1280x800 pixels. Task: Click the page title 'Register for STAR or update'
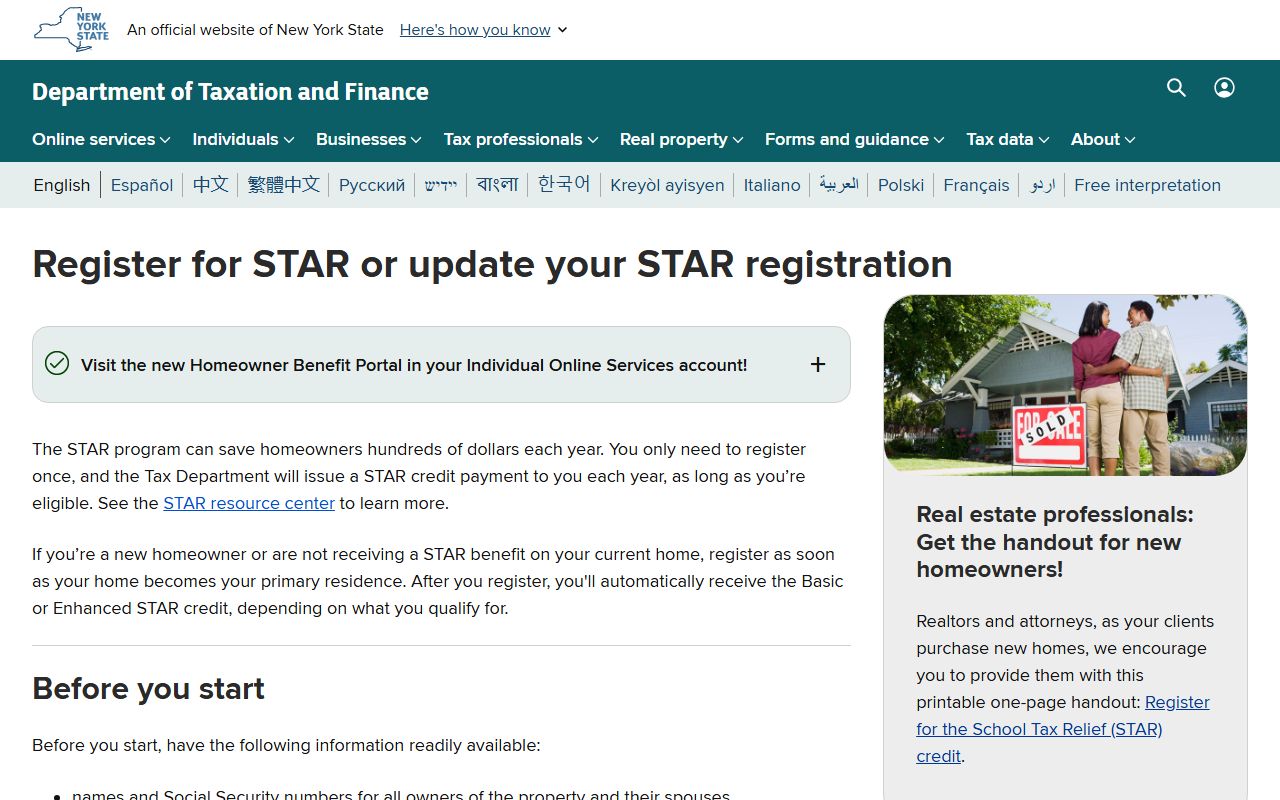click(x=492, y=264)
